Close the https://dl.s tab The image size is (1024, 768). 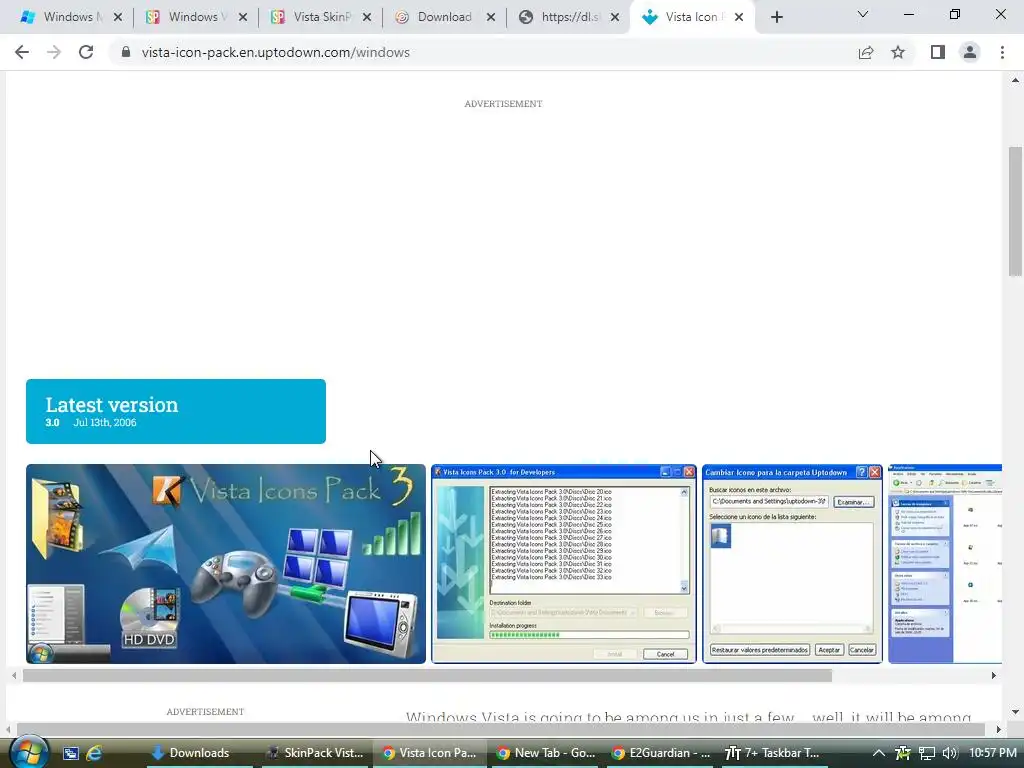point(615,17)
